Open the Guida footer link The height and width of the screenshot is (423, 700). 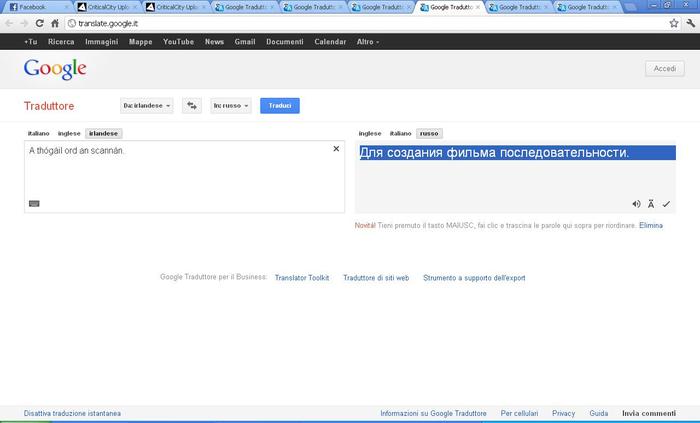tap(599, 413)
